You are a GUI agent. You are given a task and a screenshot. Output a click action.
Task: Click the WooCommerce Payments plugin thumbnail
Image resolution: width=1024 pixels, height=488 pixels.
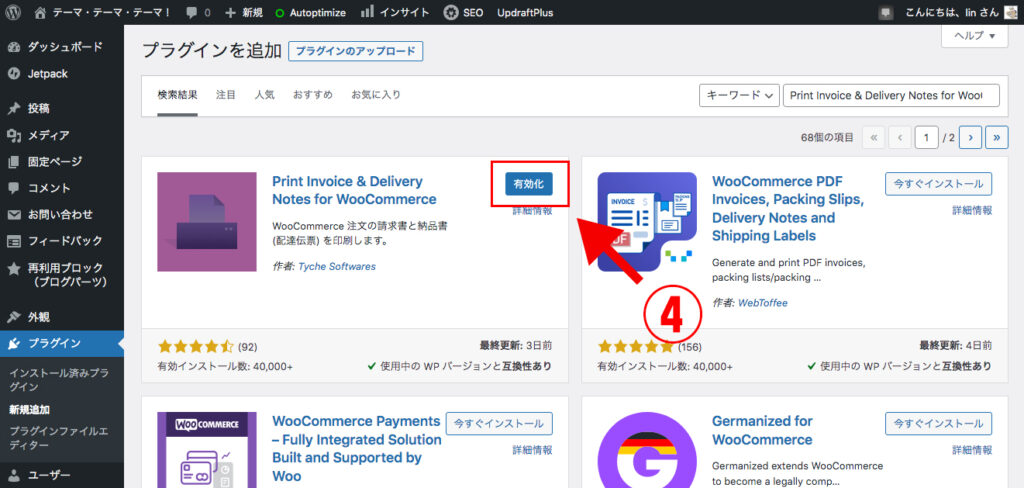pyautogui.click(x=207, y=450)
